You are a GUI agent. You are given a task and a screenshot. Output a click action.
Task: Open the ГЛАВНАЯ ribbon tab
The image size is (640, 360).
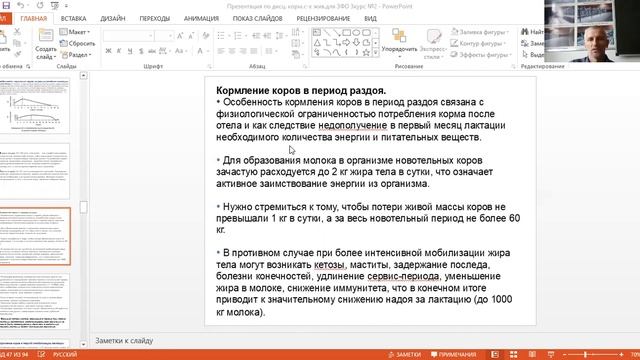(33, 18)
